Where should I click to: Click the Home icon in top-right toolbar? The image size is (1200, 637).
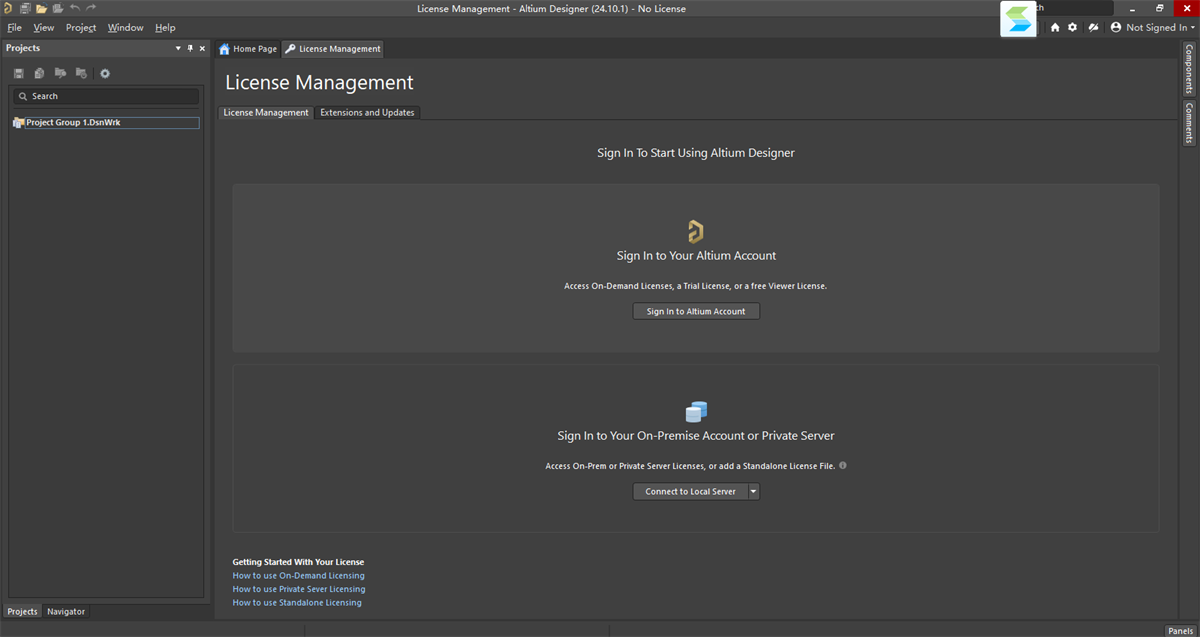pyautogui.click(x=1055, y=27)
